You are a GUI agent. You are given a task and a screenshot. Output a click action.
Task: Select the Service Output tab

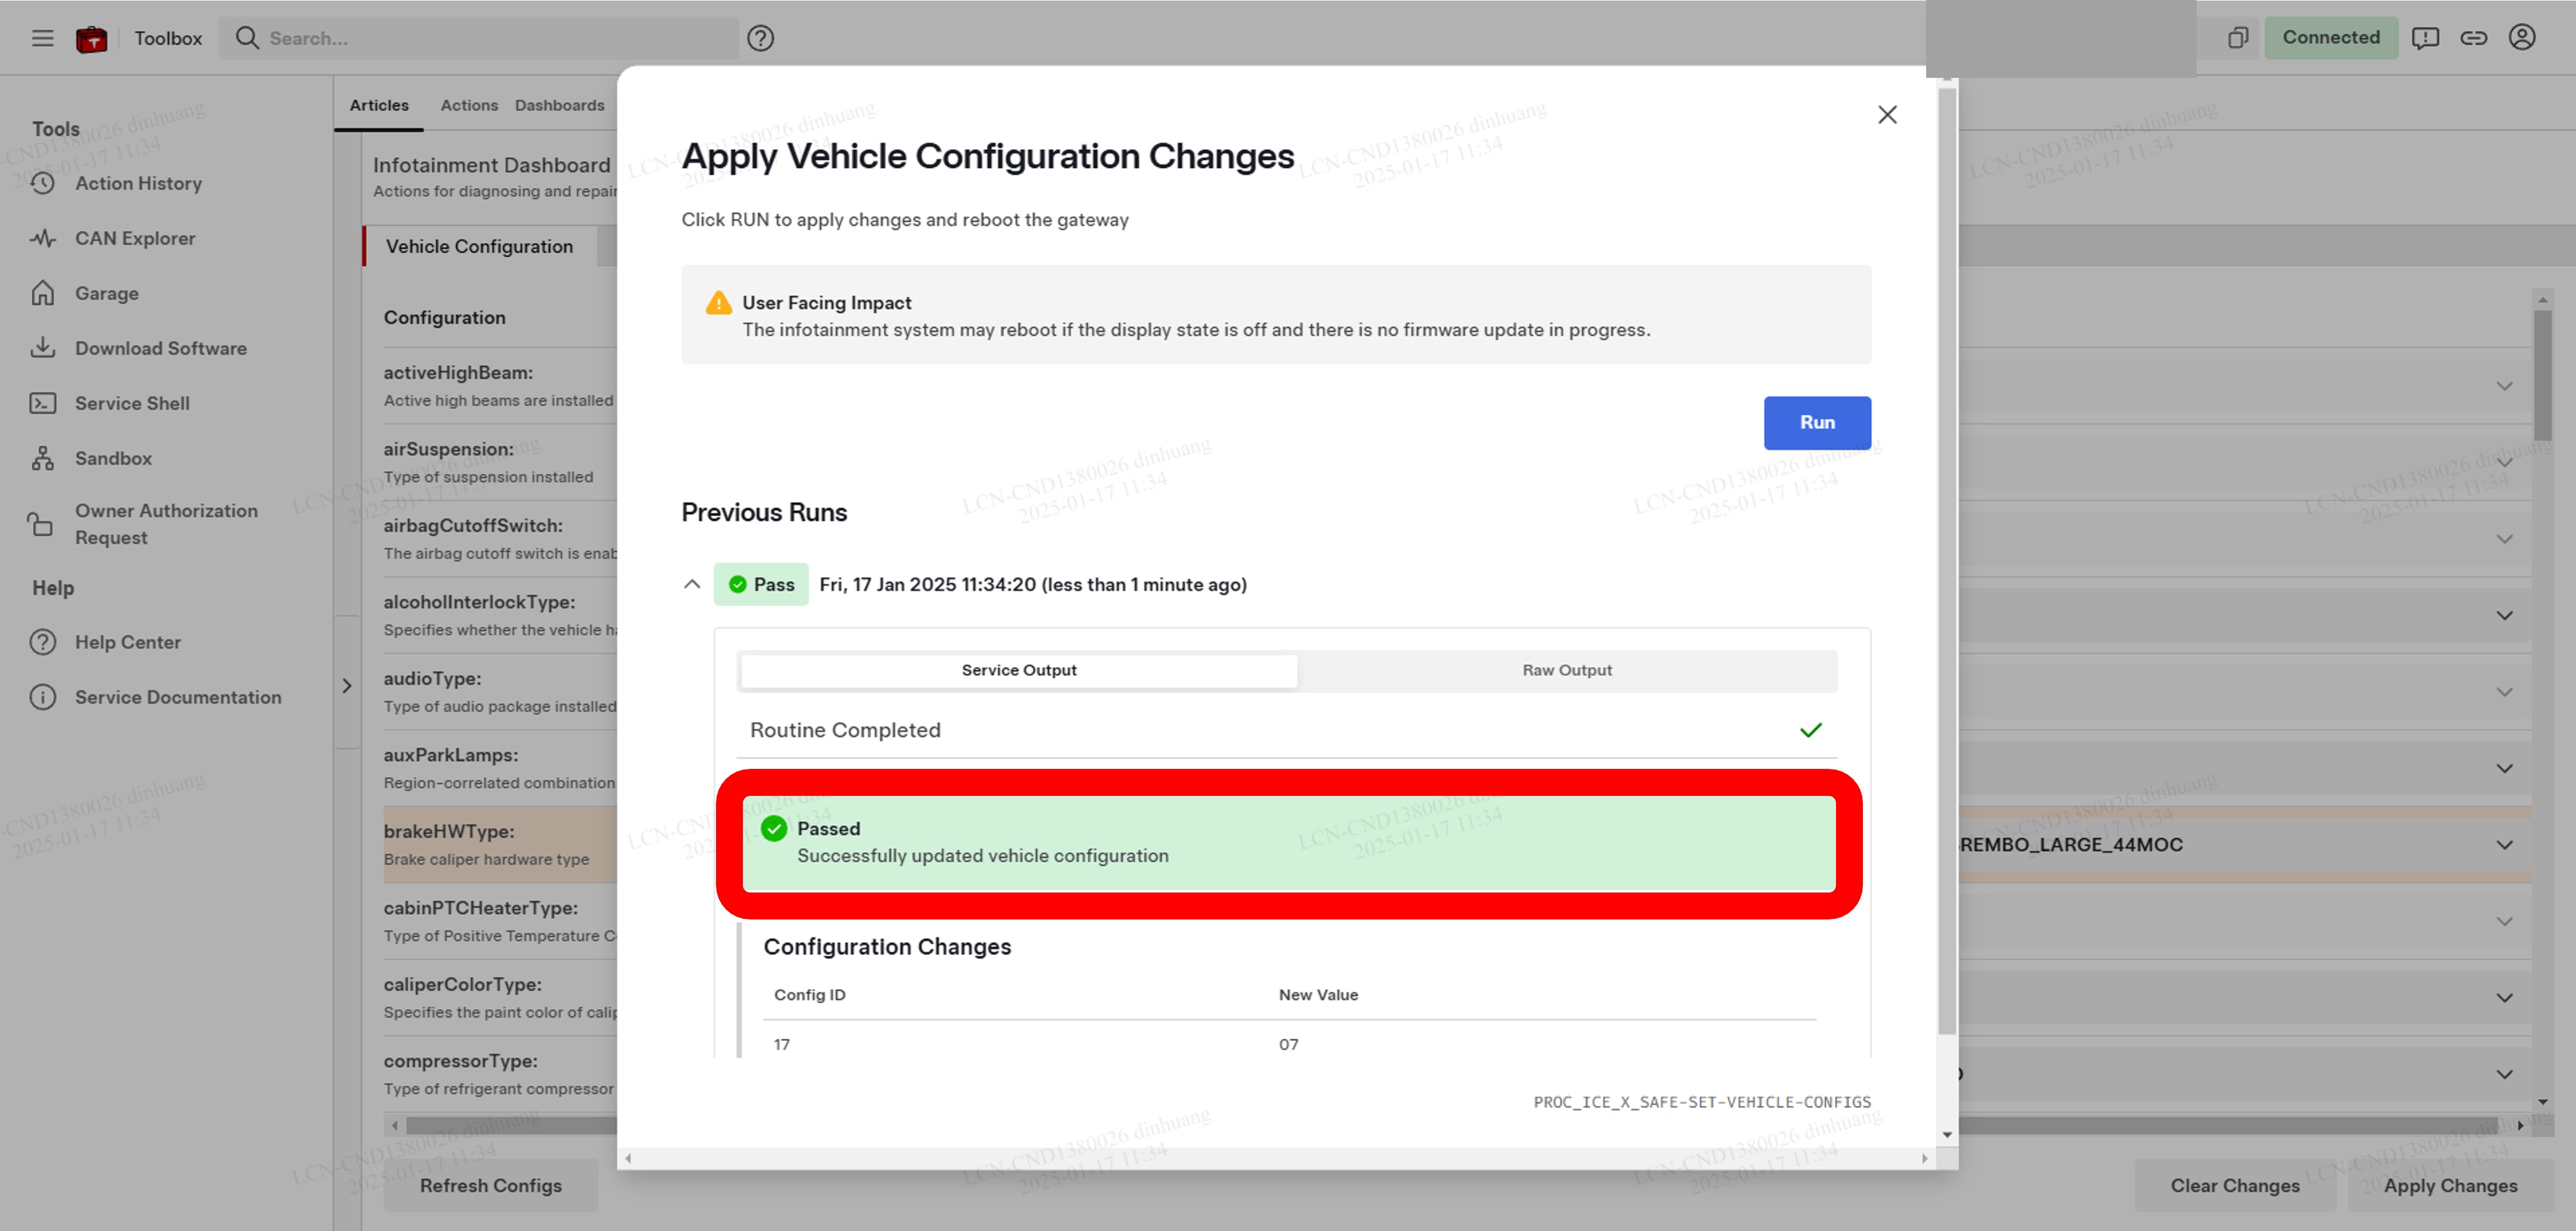coord(1018,670)
